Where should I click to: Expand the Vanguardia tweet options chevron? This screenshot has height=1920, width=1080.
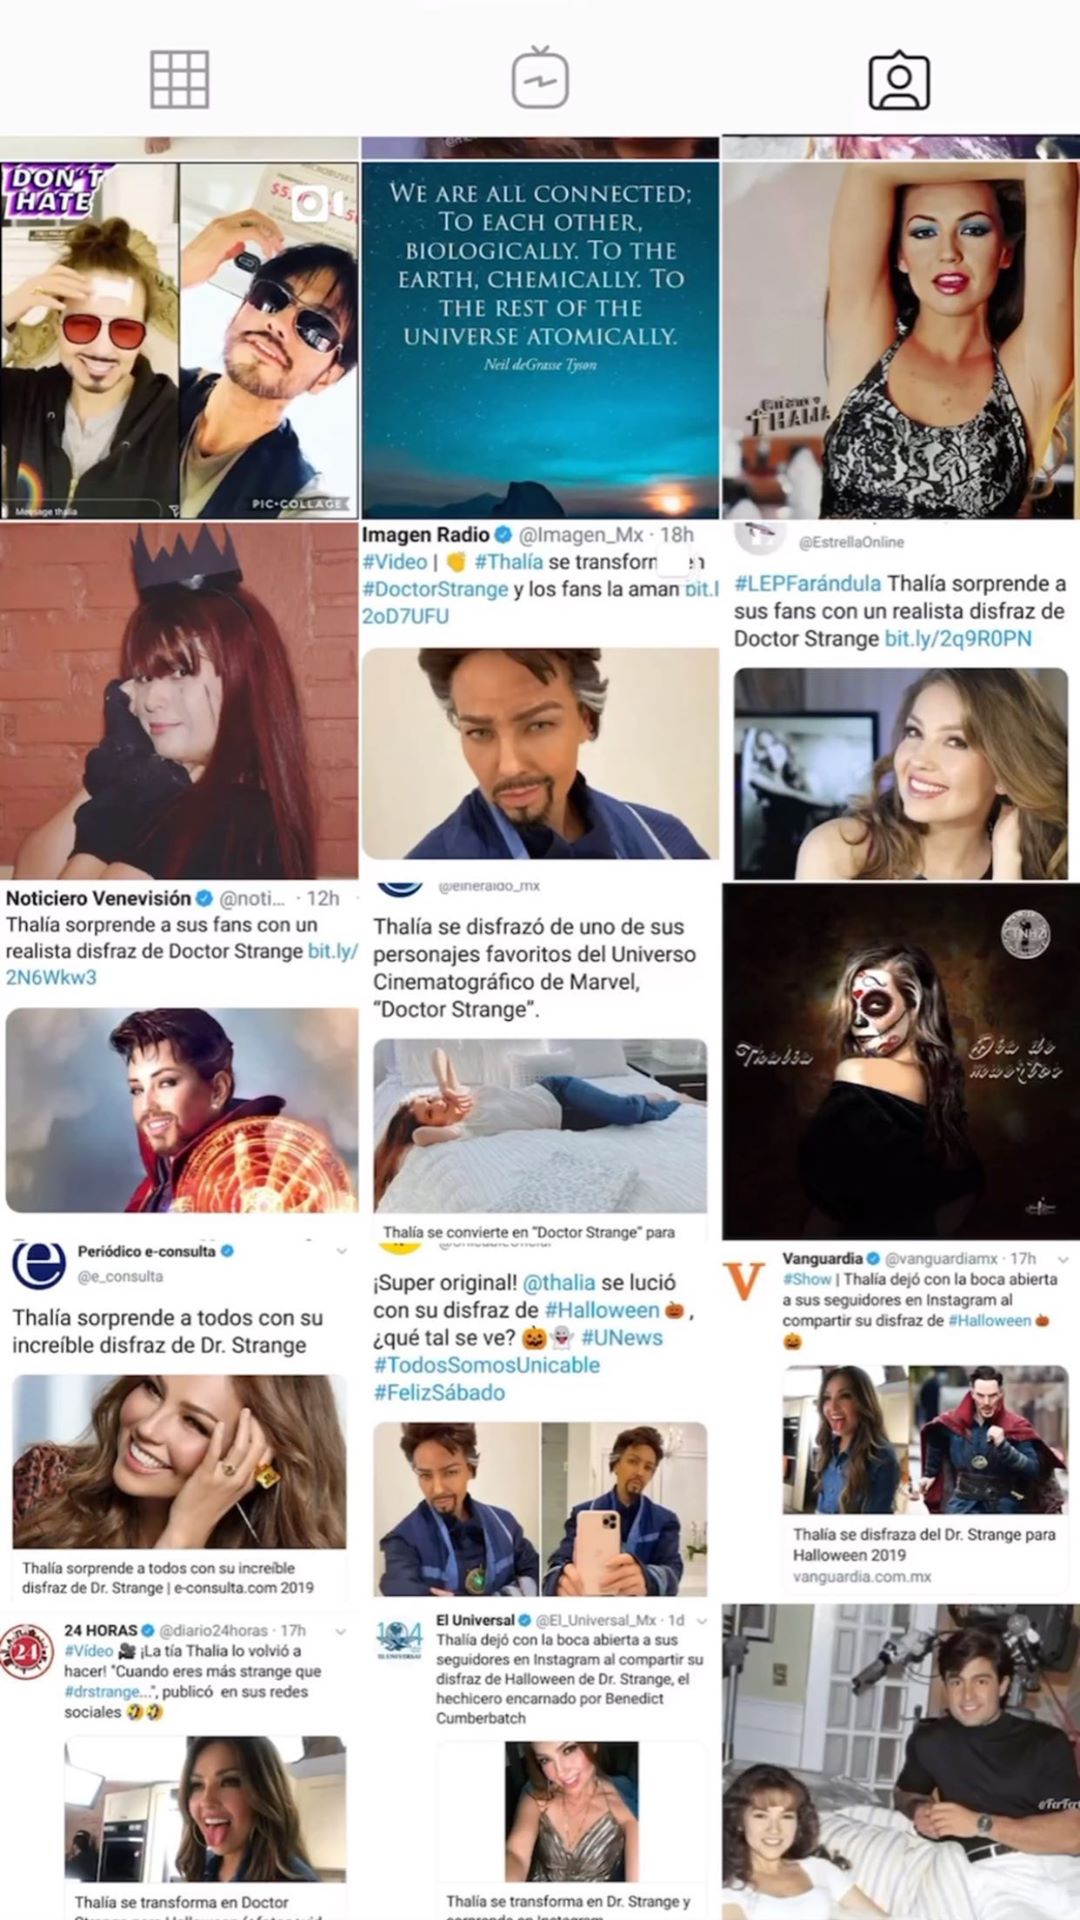click(x=1063, y=1259)
